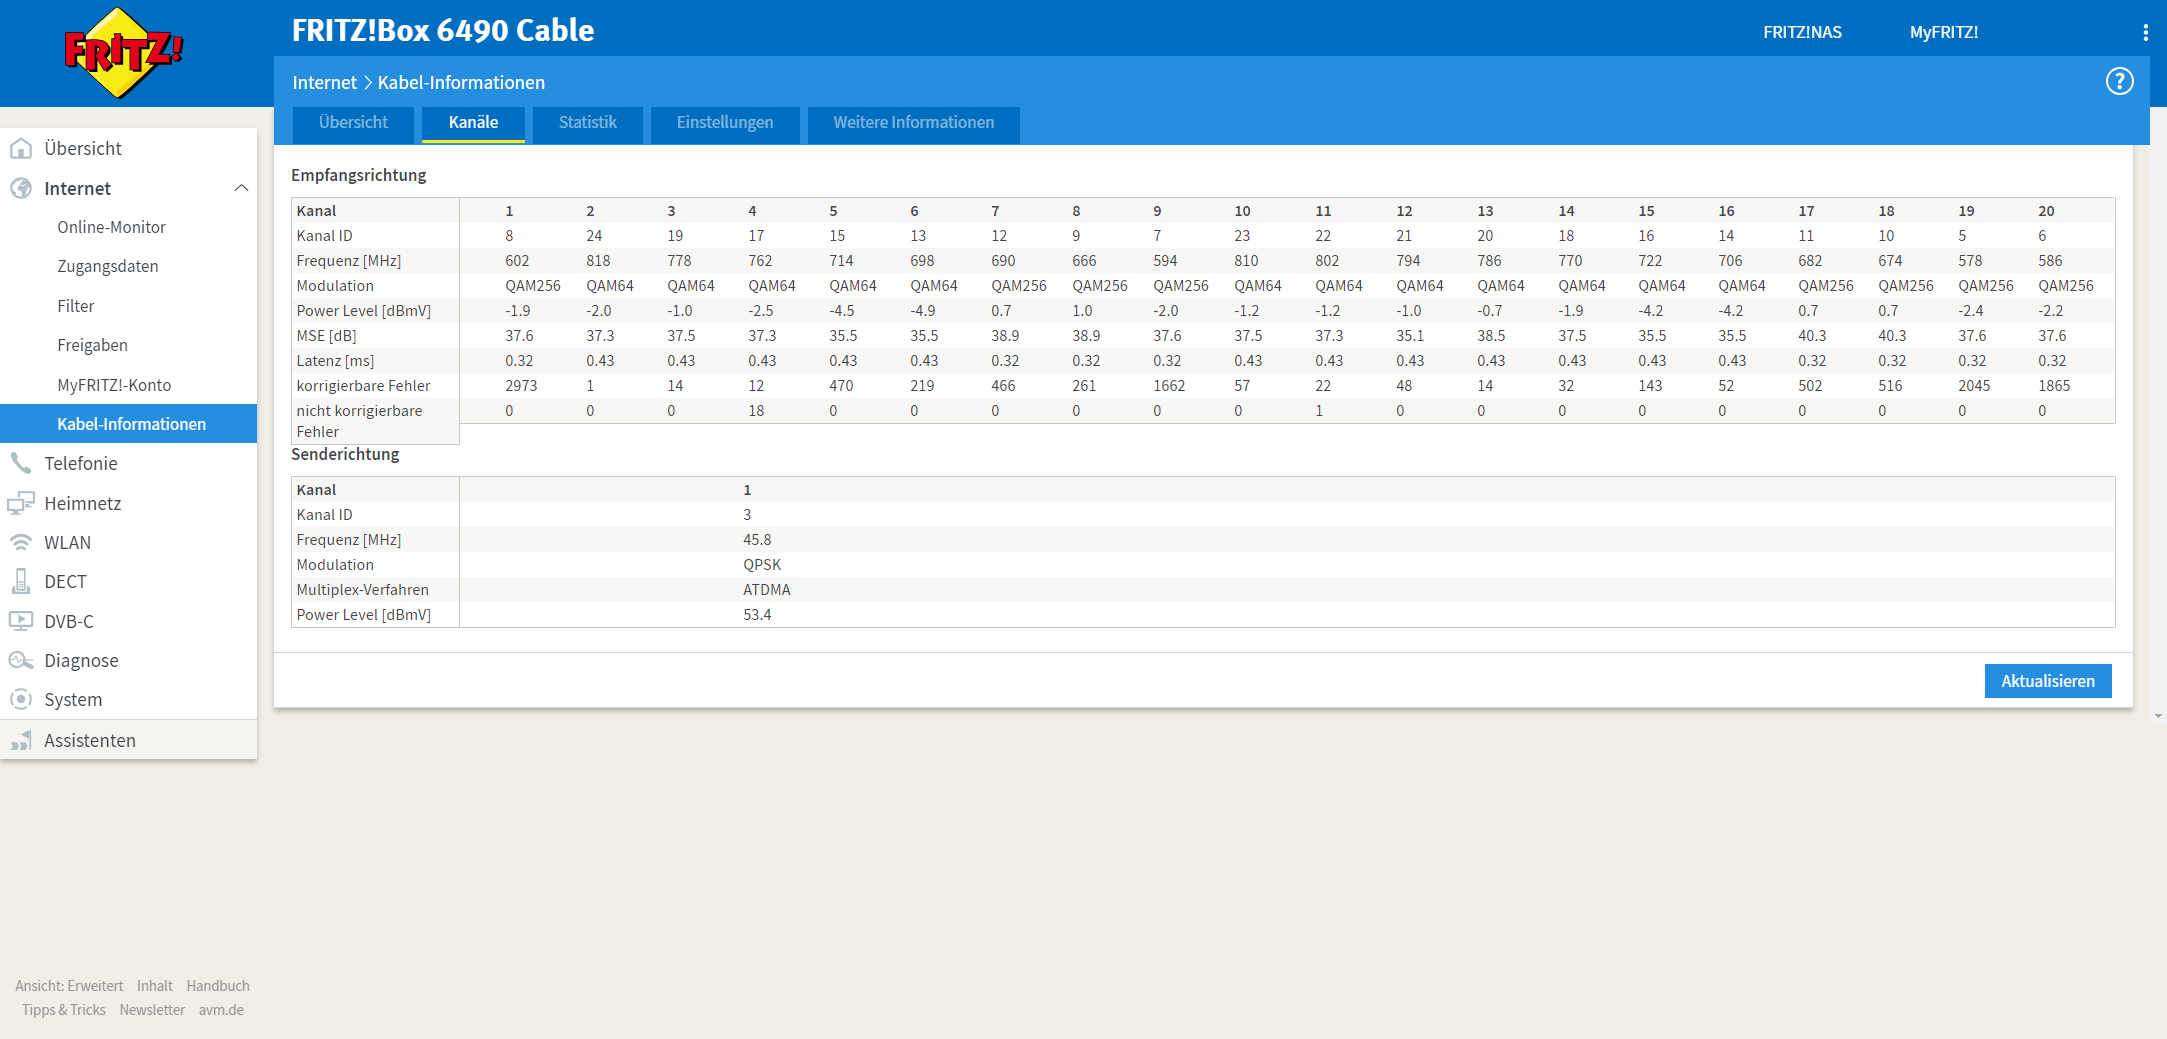Click the Heimnetz network devices icon

[x=21, y=503]
